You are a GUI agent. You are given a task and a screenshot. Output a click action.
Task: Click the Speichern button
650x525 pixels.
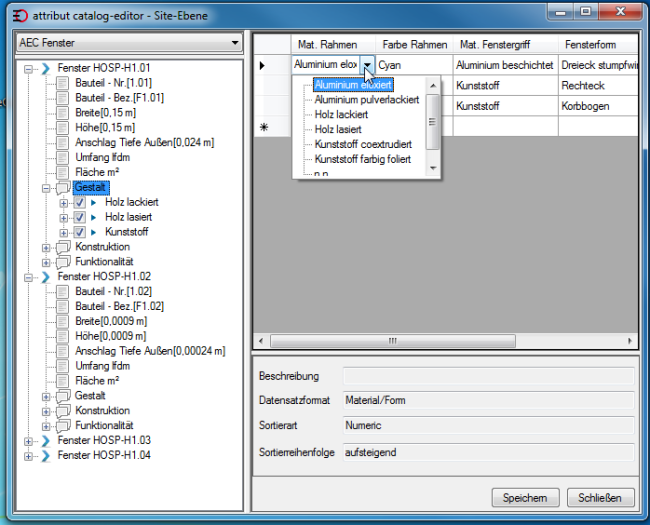point(525,498)
